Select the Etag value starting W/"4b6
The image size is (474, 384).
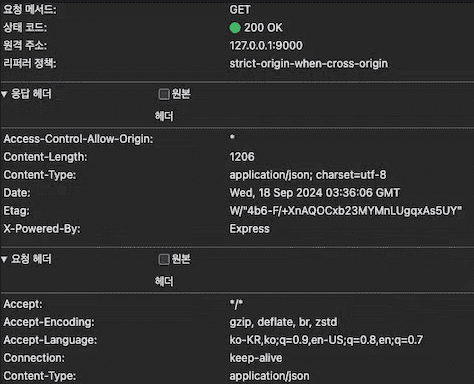(346, 211)
